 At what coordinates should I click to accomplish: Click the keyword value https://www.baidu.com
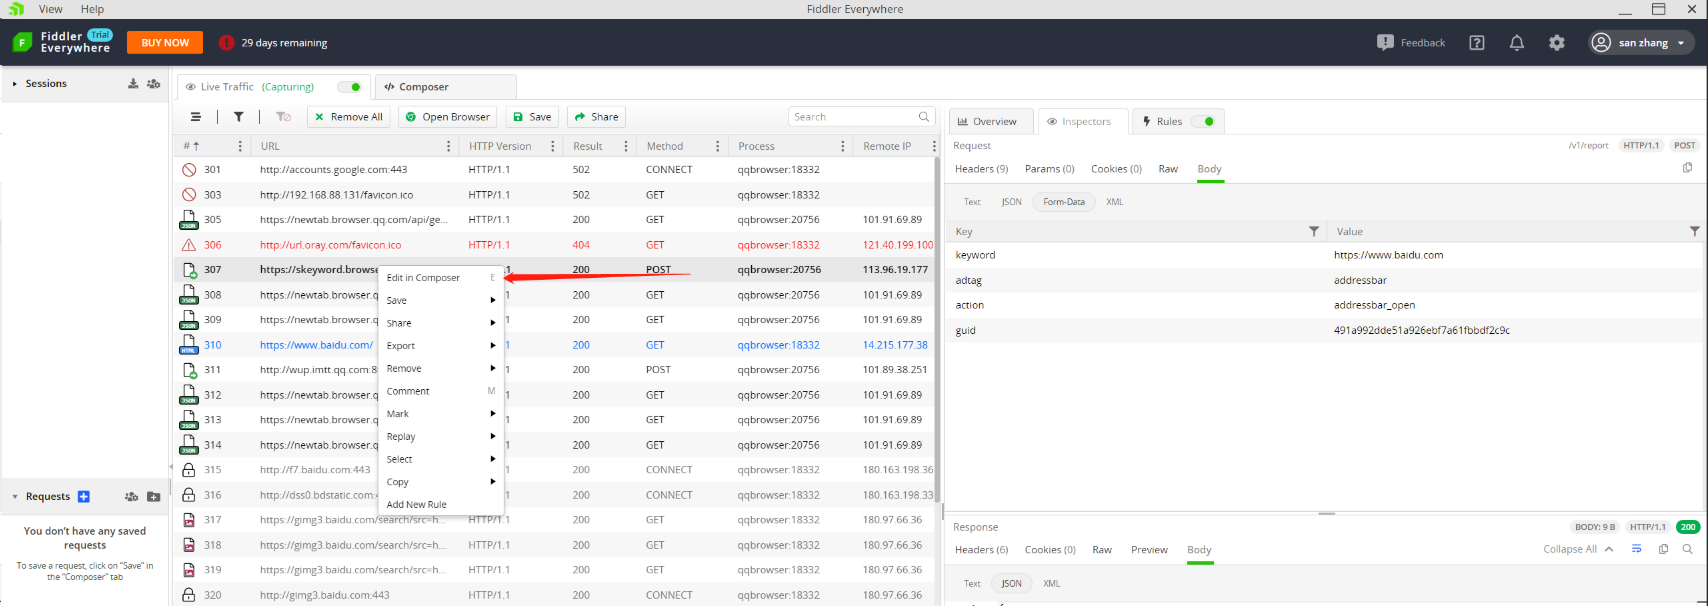[x=1388, y=255]
